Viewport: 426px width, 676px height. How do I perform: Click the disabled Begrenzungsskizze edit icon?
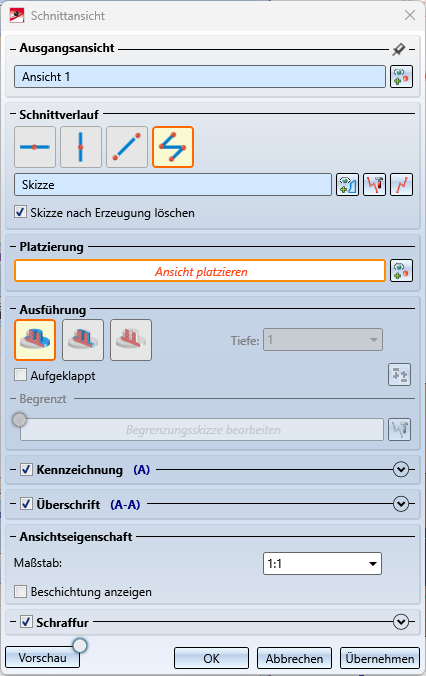pos(399,429)
